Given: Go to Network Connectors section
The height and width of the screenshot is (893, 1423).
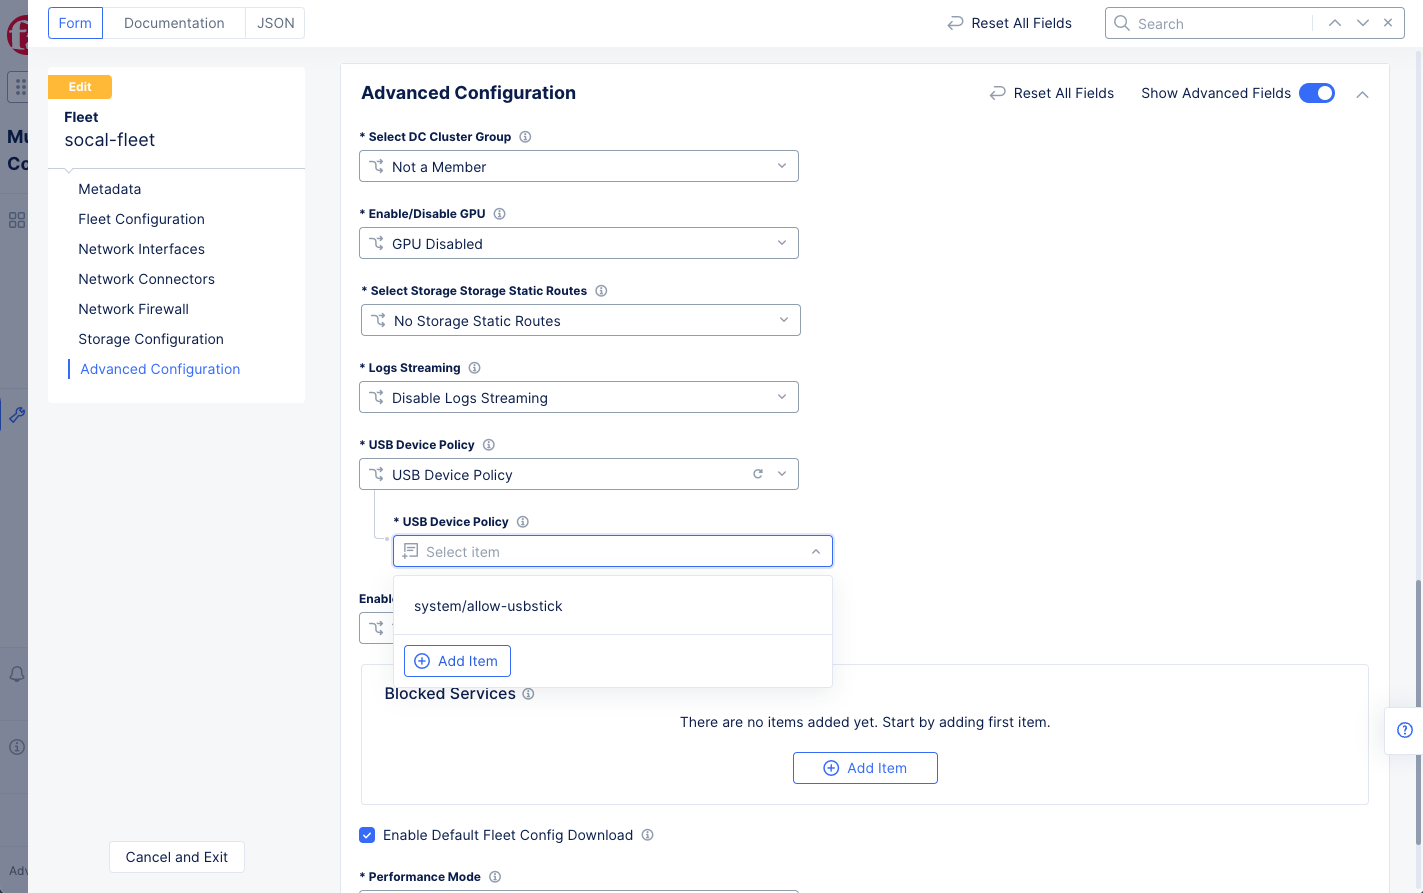Looking at the screenshot, I should click(x=147, y=279).
